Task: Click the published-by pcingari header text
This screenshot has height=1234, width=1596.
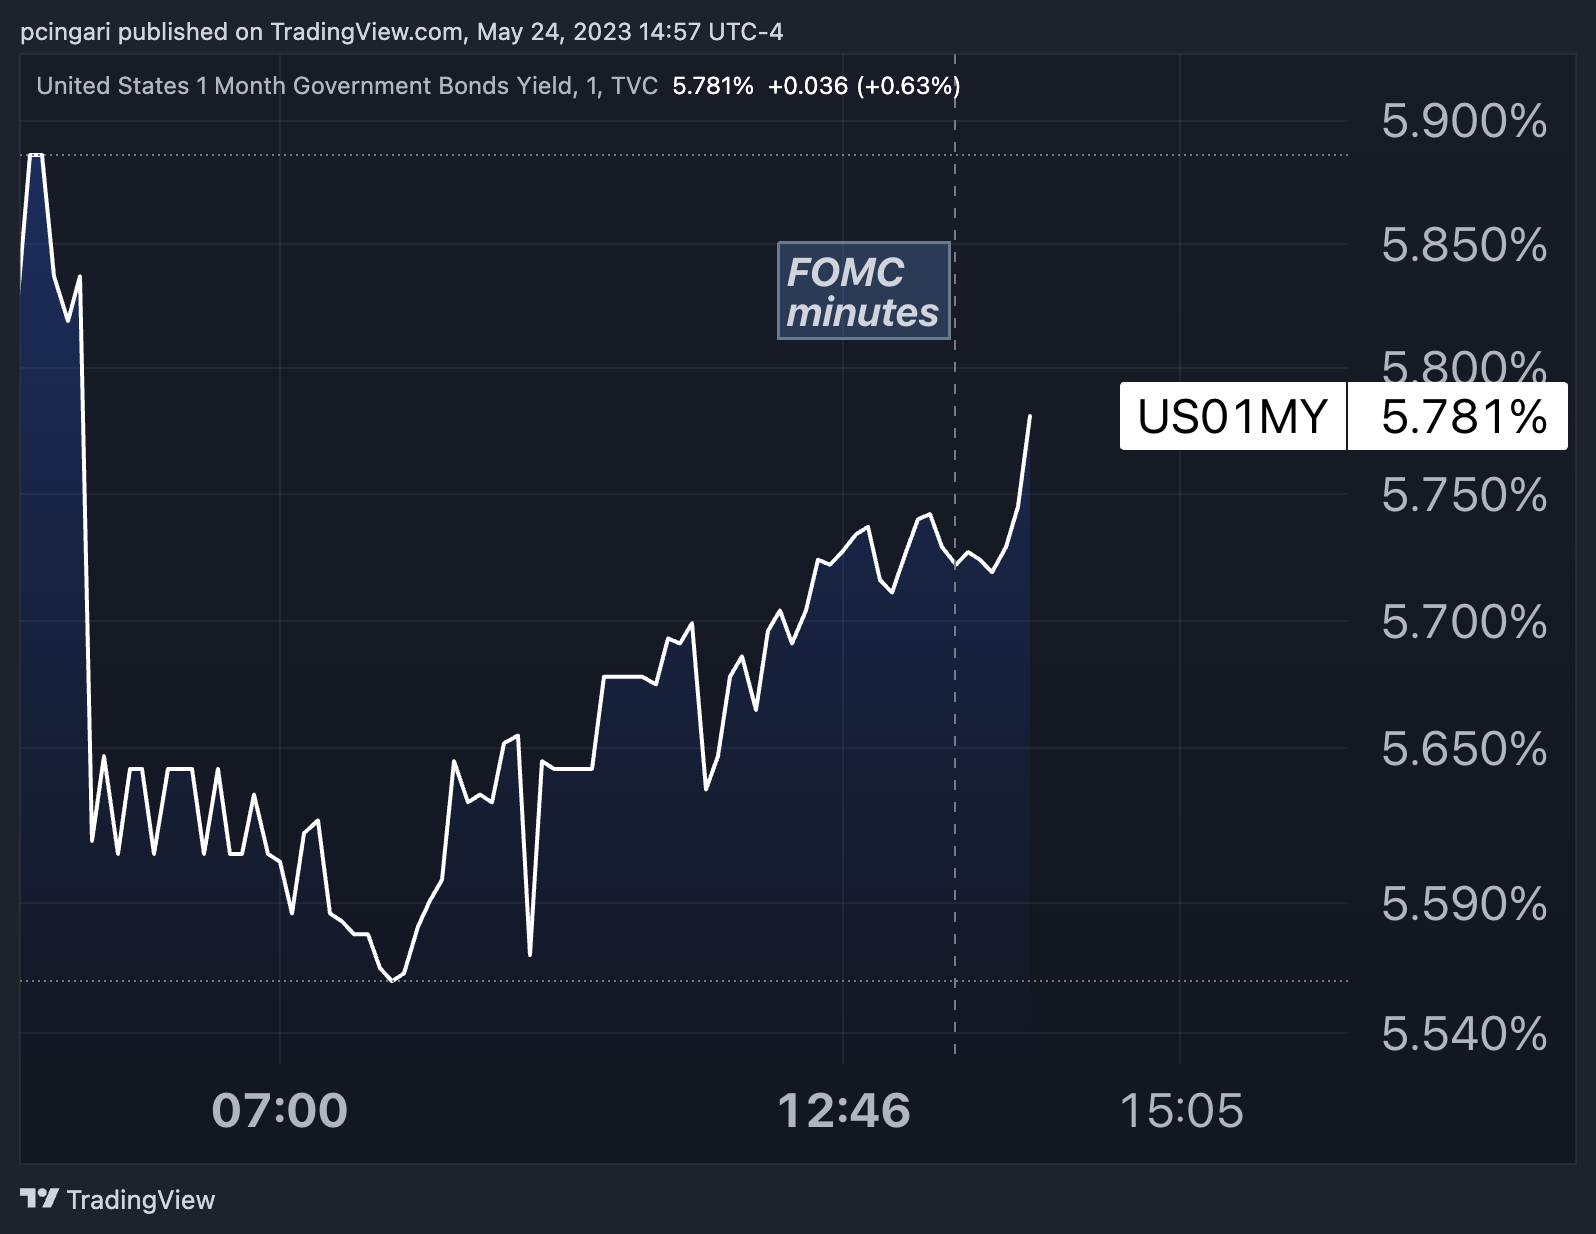Action: coord(401,32)
